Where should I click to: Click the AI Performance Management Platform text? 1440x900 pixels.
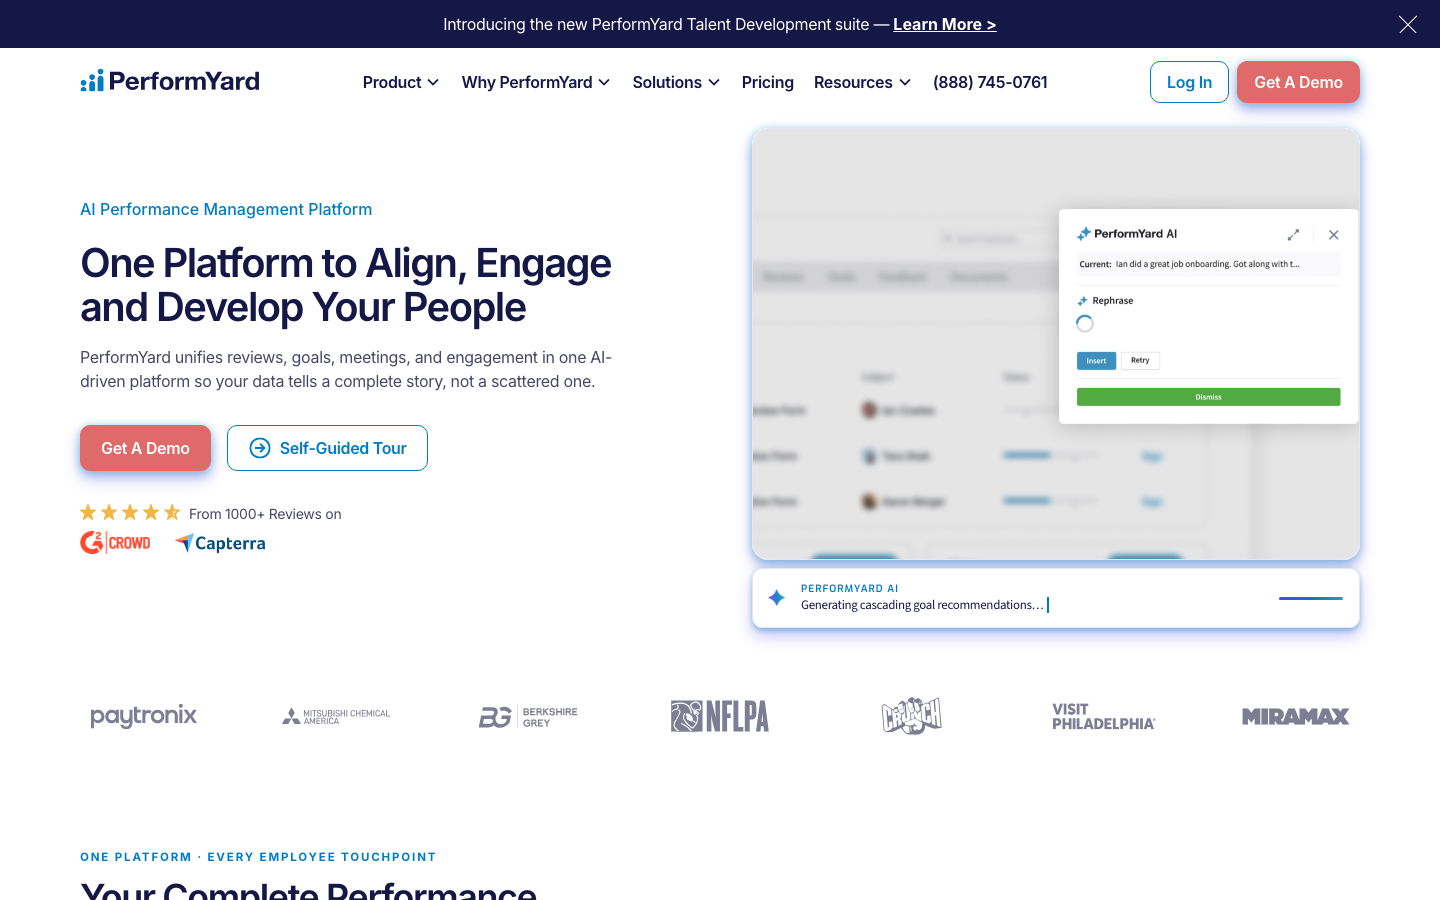pyautogui.click(x=226, y=209)
